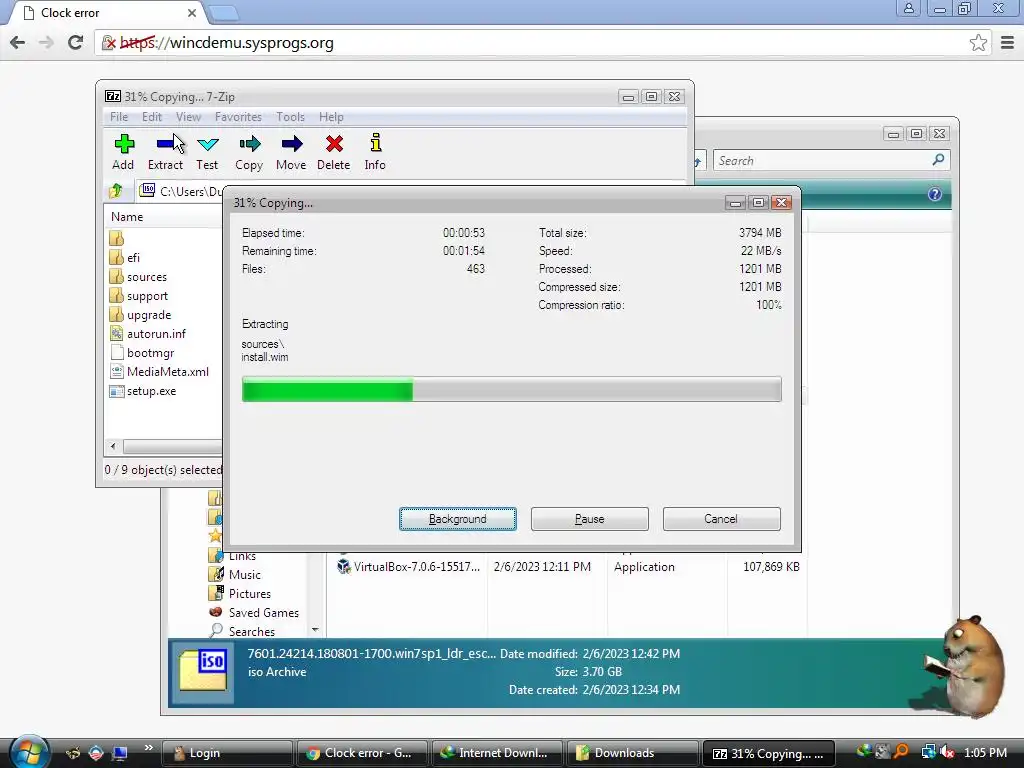Open the Tools menu in 7-Zip
This screenshot has width=1024, height=768.
[x=290, y=117]
